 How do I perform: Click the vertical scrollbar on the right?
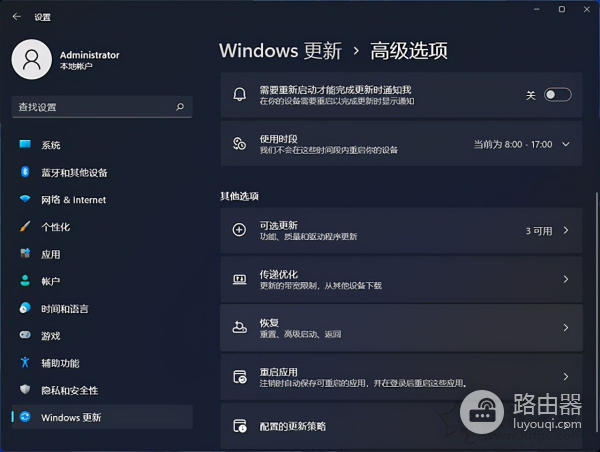tap(596, 310)
